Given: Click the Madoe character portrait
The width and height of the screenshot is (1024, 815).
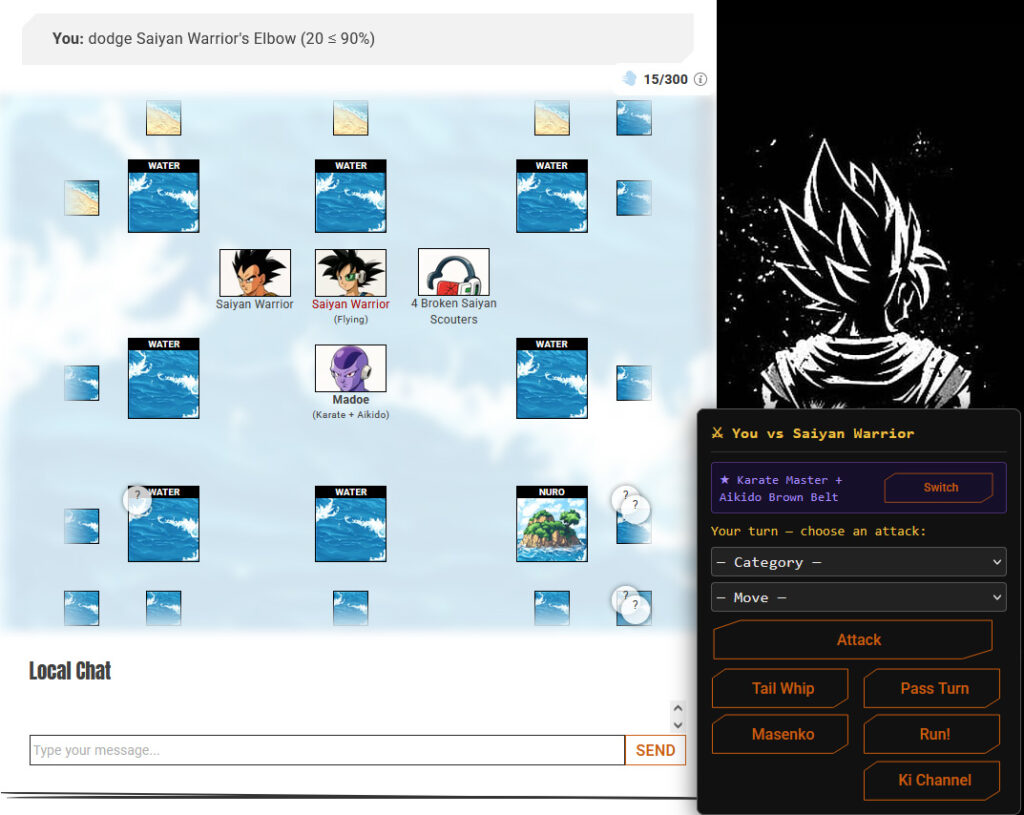Looking at the screenshot, I should pyautogui.click(x=351, y=368).
